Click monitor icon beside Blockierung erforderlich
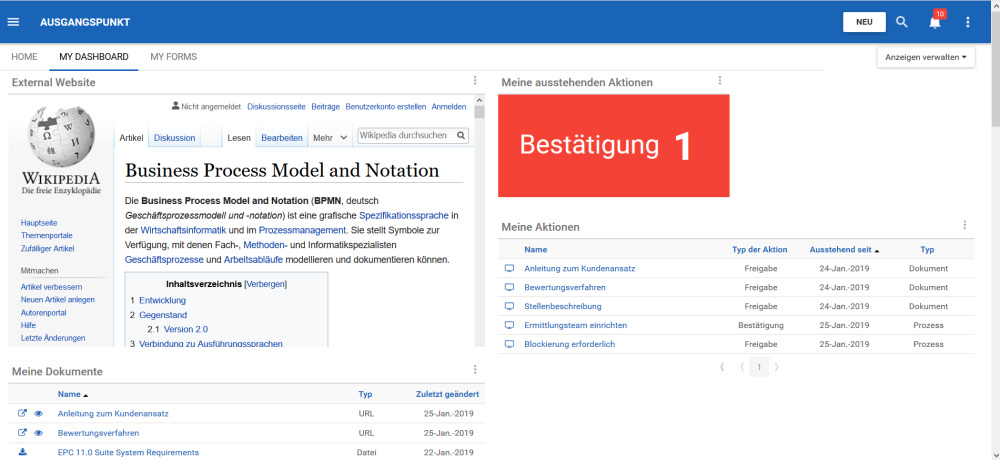This screenshot has height=460, width=1000. click(x=509, y=345)
